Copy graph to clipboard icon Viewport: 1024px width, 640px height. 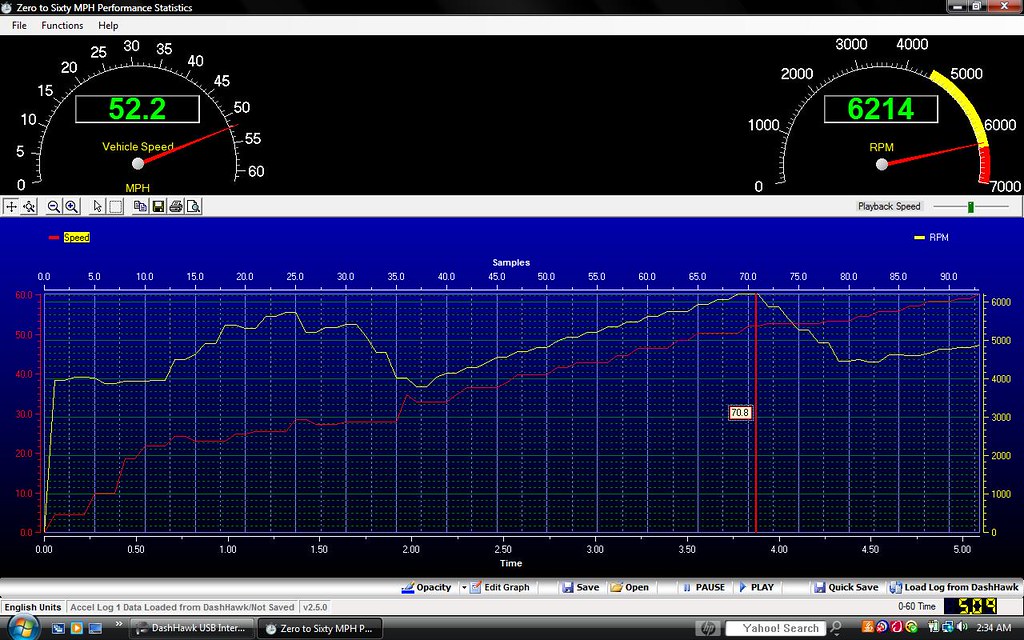pos(140,206)
